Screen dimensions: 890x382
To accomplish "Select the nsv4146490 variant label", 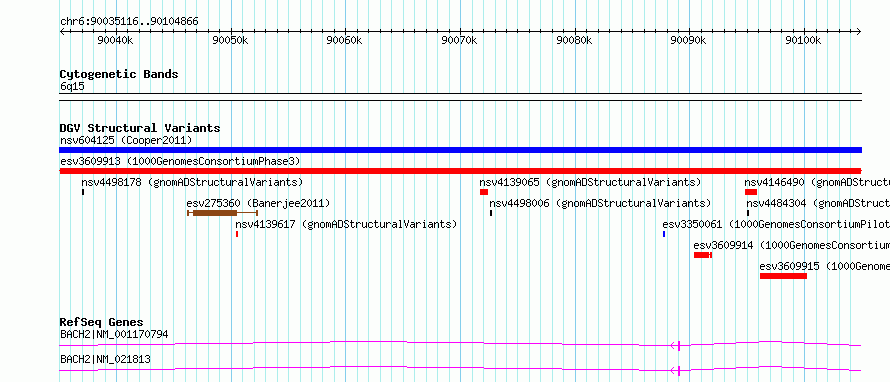I will tap(817, 182).
